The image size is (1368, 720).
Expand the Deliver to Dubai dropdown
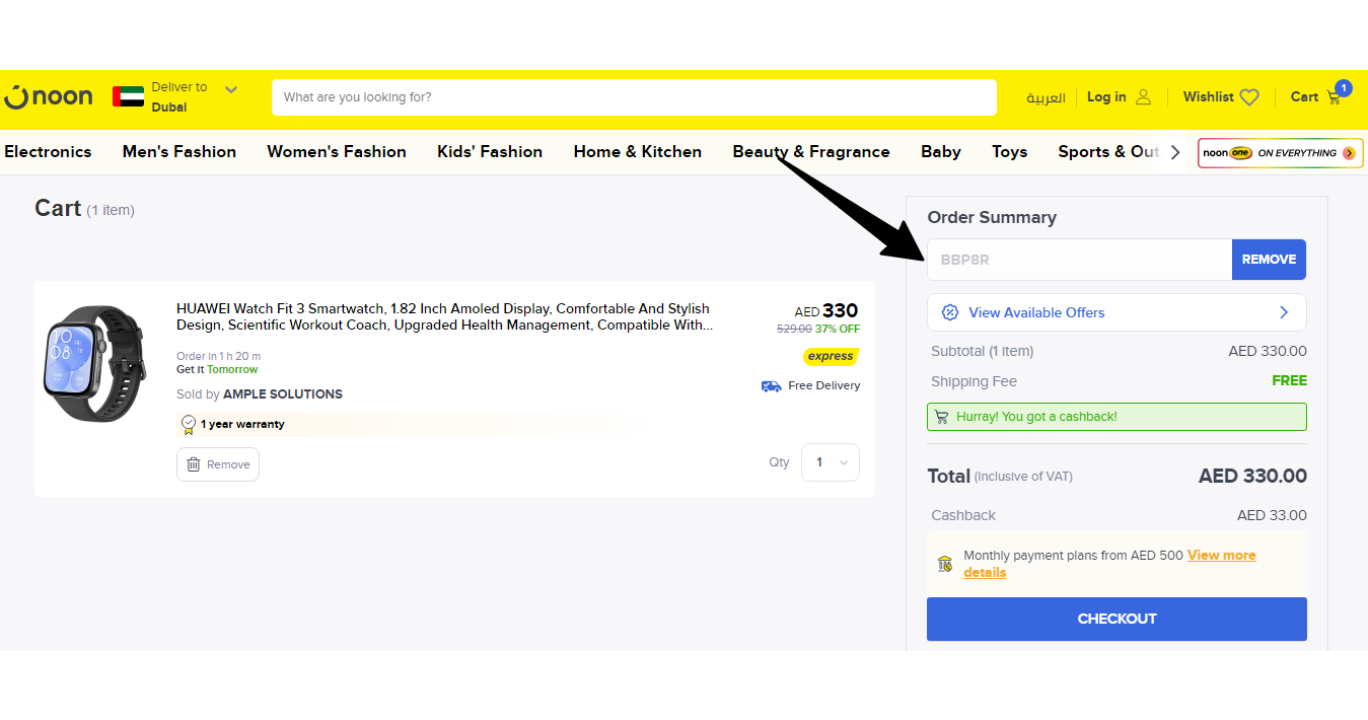(231, 90)
